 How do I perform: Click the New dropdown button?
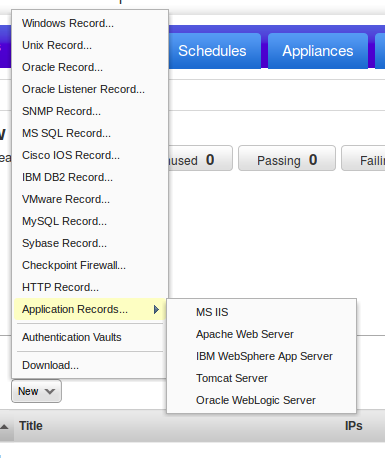coord(36,391)
